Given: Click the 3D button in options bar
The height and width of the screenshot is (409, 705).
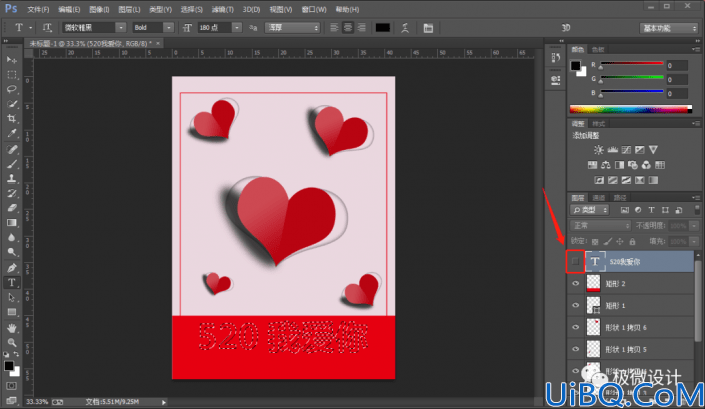Looking at the screenshot, I should click(566, 28).
